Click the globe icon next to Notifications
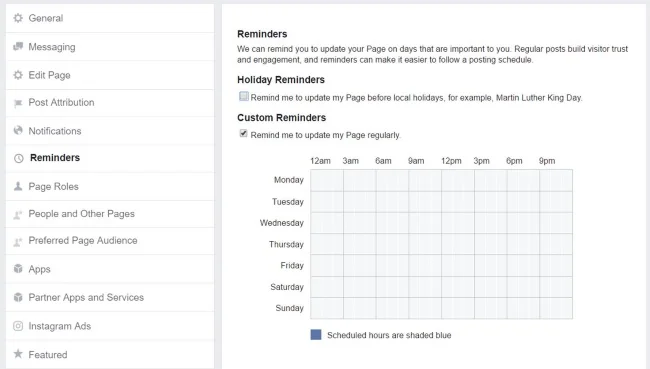The height and width of the screenshot is (369, 650). (18, 130)
